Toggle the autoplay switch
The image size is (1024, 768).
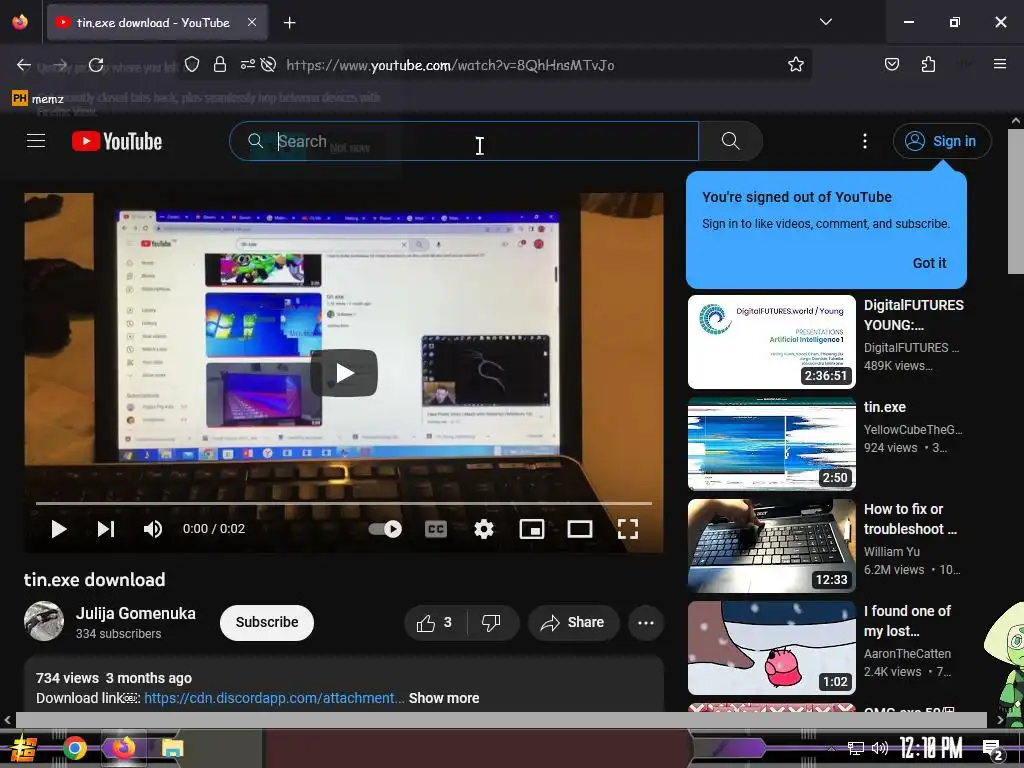click(x=385, y=529)
